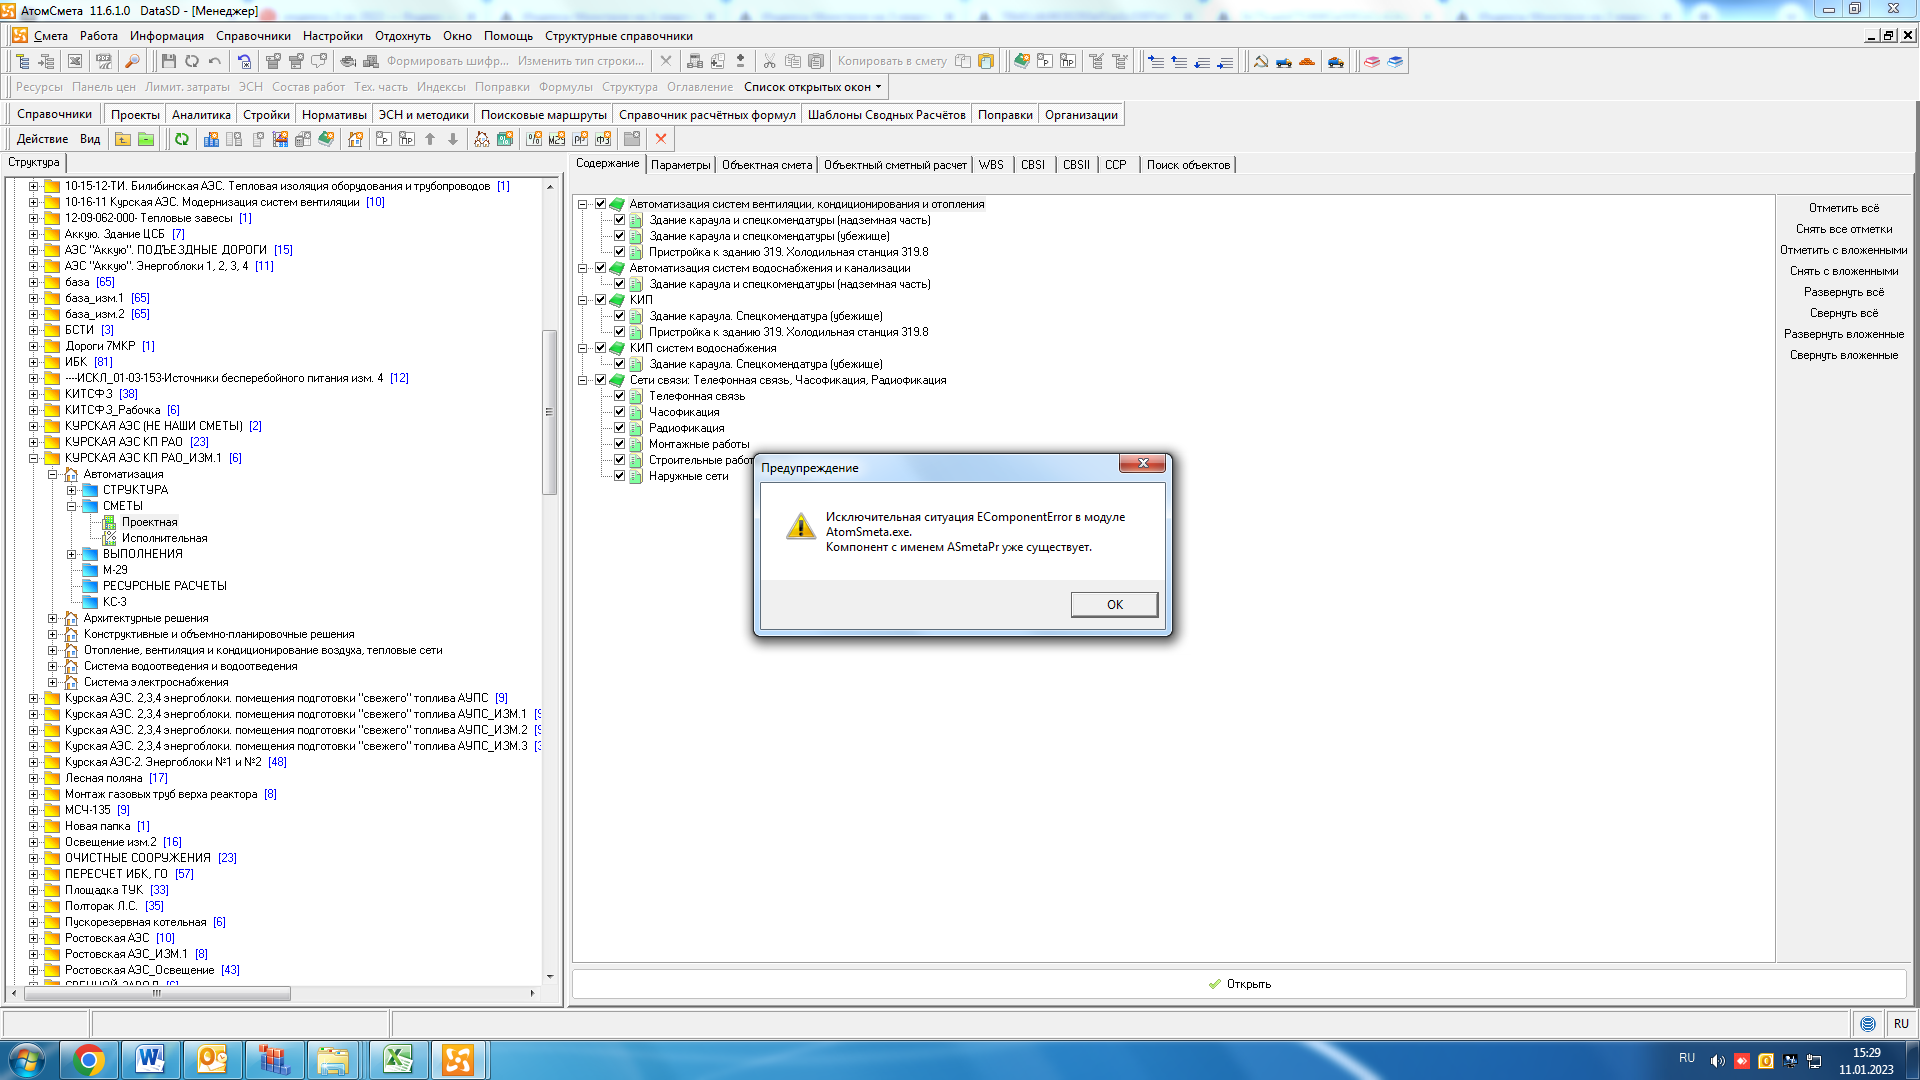The image size is (1920, 1080).
Task: Click the move up arrow icon
Action: point(430,139)
